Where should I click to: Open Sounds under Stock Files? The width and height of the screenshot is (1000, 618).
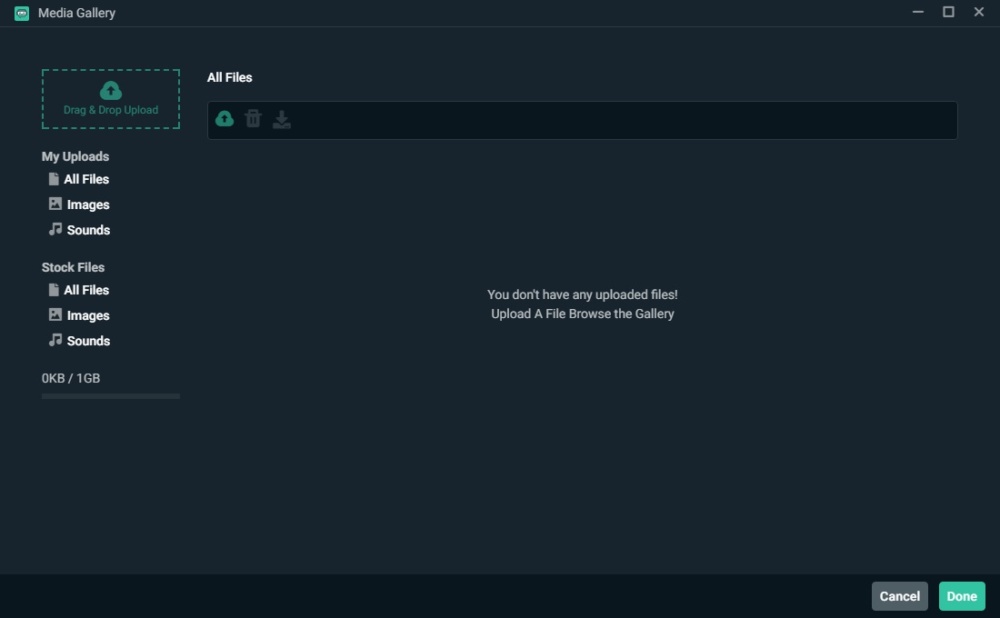[79, 341]
